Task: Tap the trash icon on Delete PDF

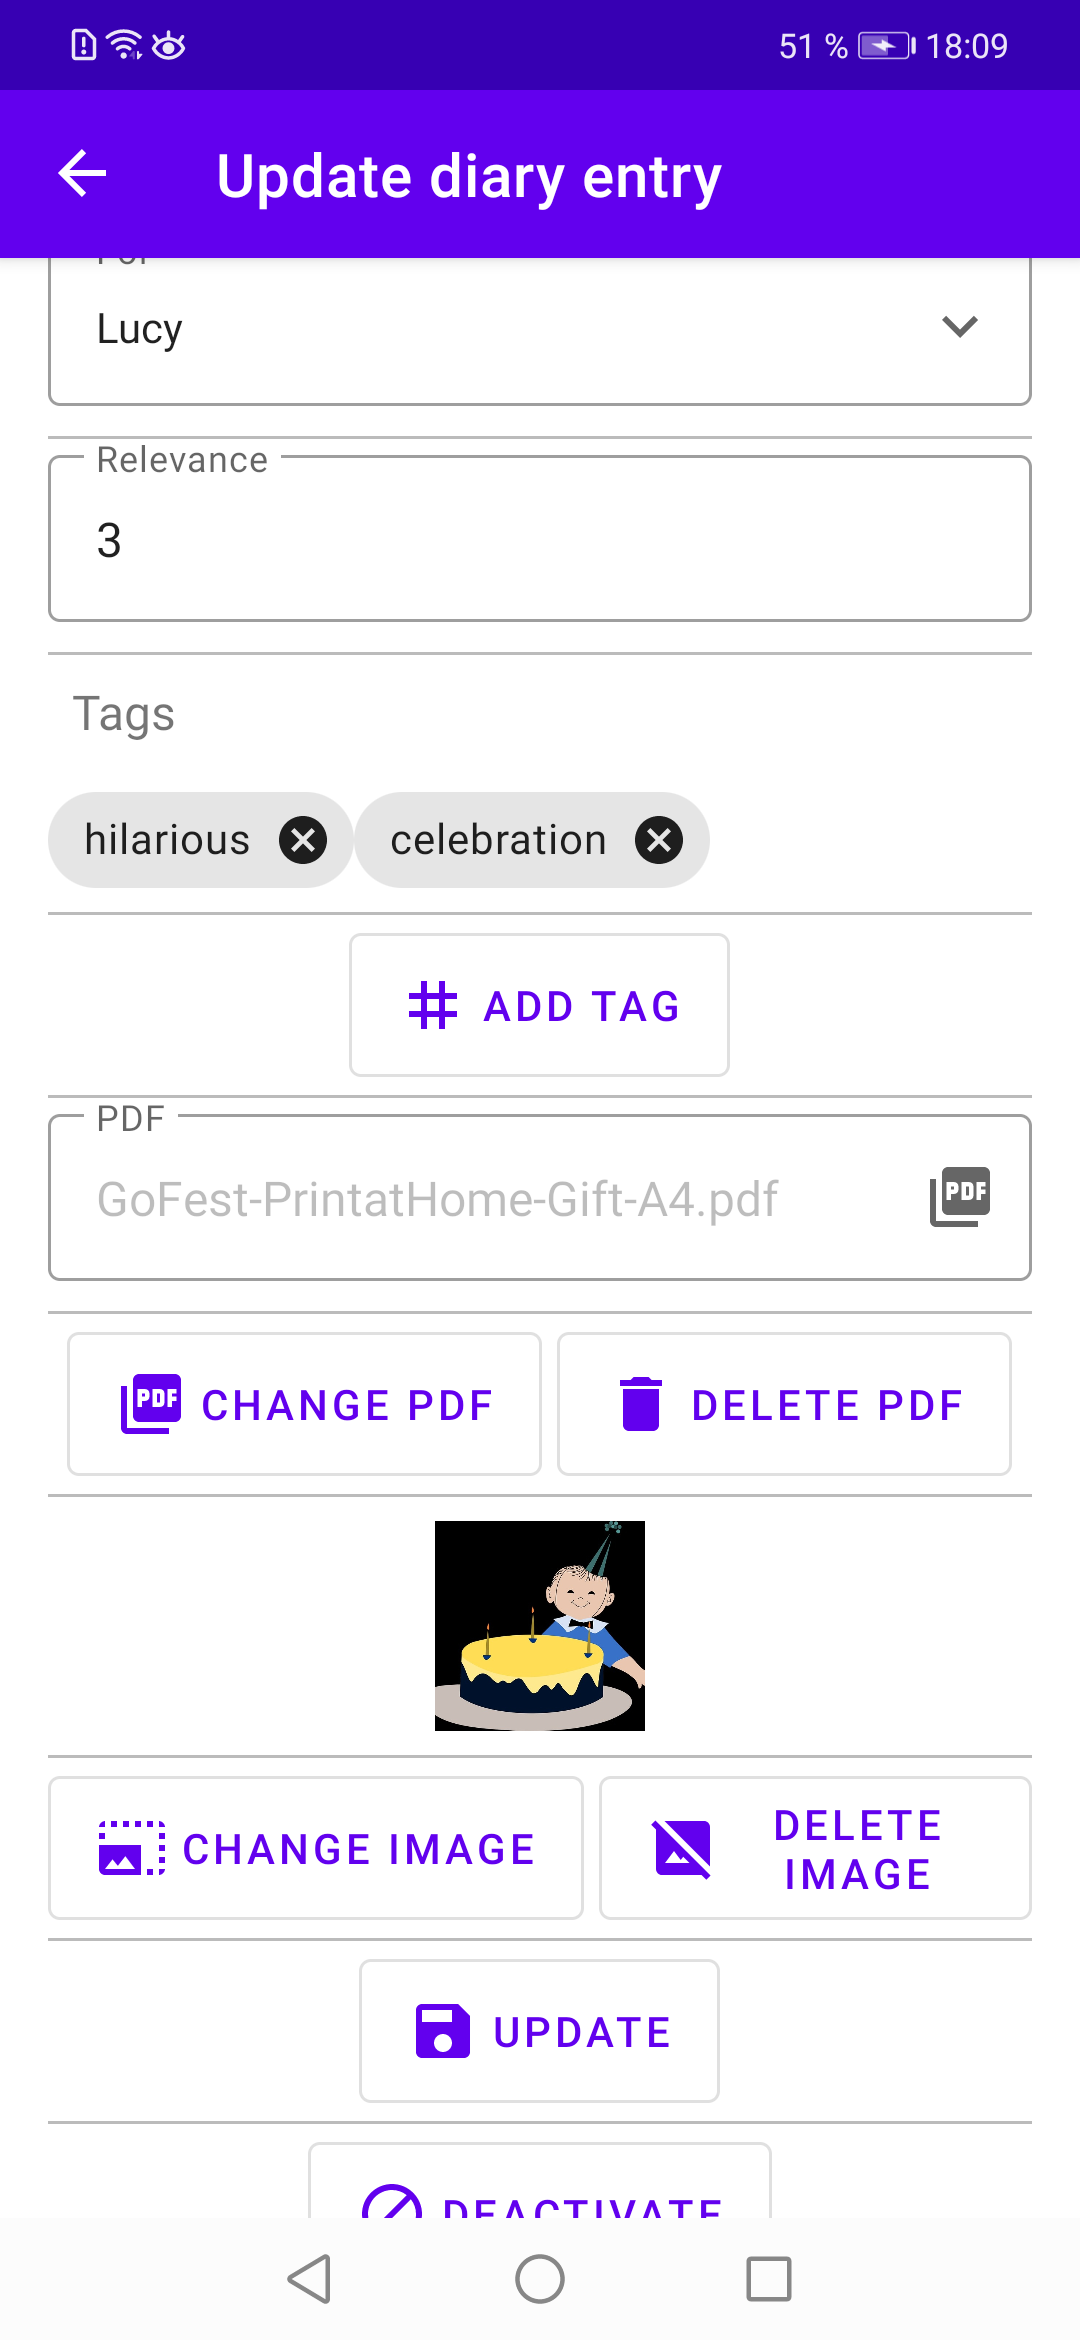Action: tap(641, 1404)
